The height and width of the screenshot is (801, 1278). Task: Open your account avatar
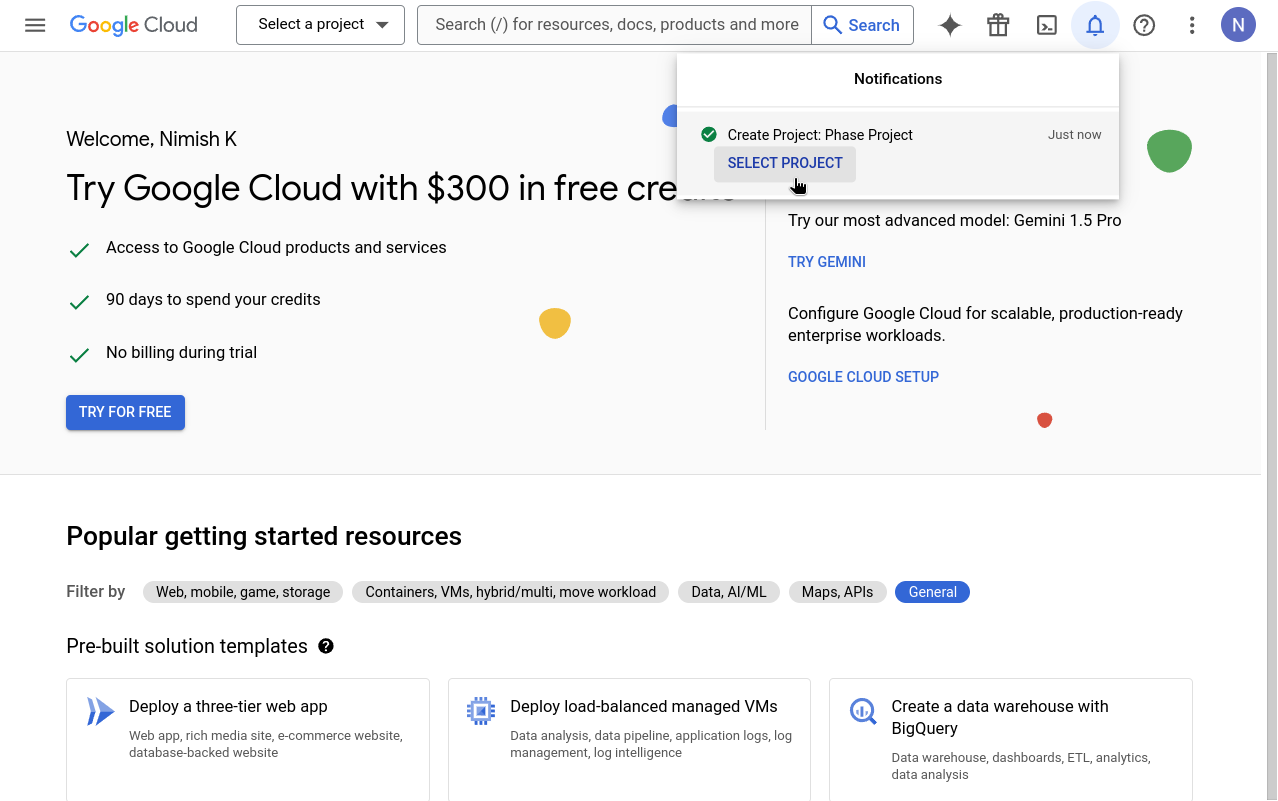click(x=1238, y=24)
